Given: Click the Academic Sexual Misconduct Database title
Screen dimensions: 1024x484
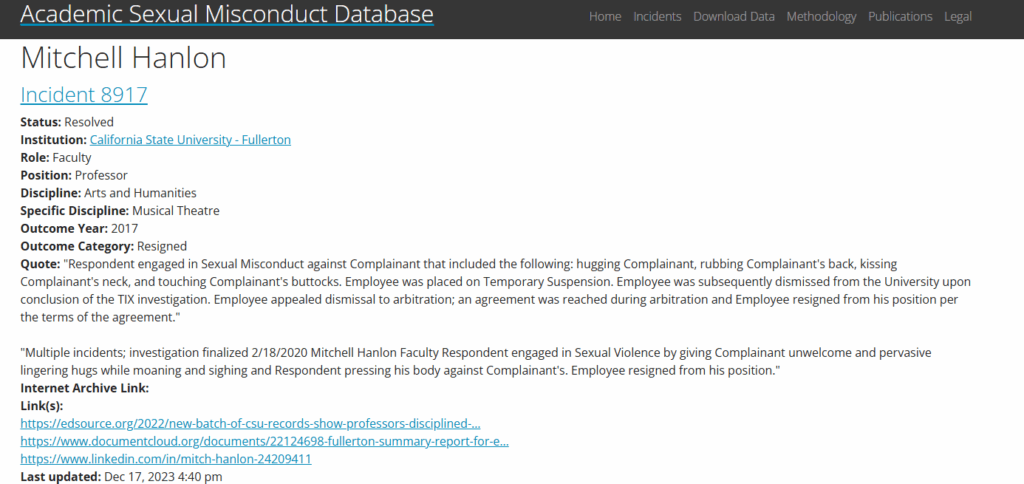Looking at the screenshot, I should tap(227, 13).
